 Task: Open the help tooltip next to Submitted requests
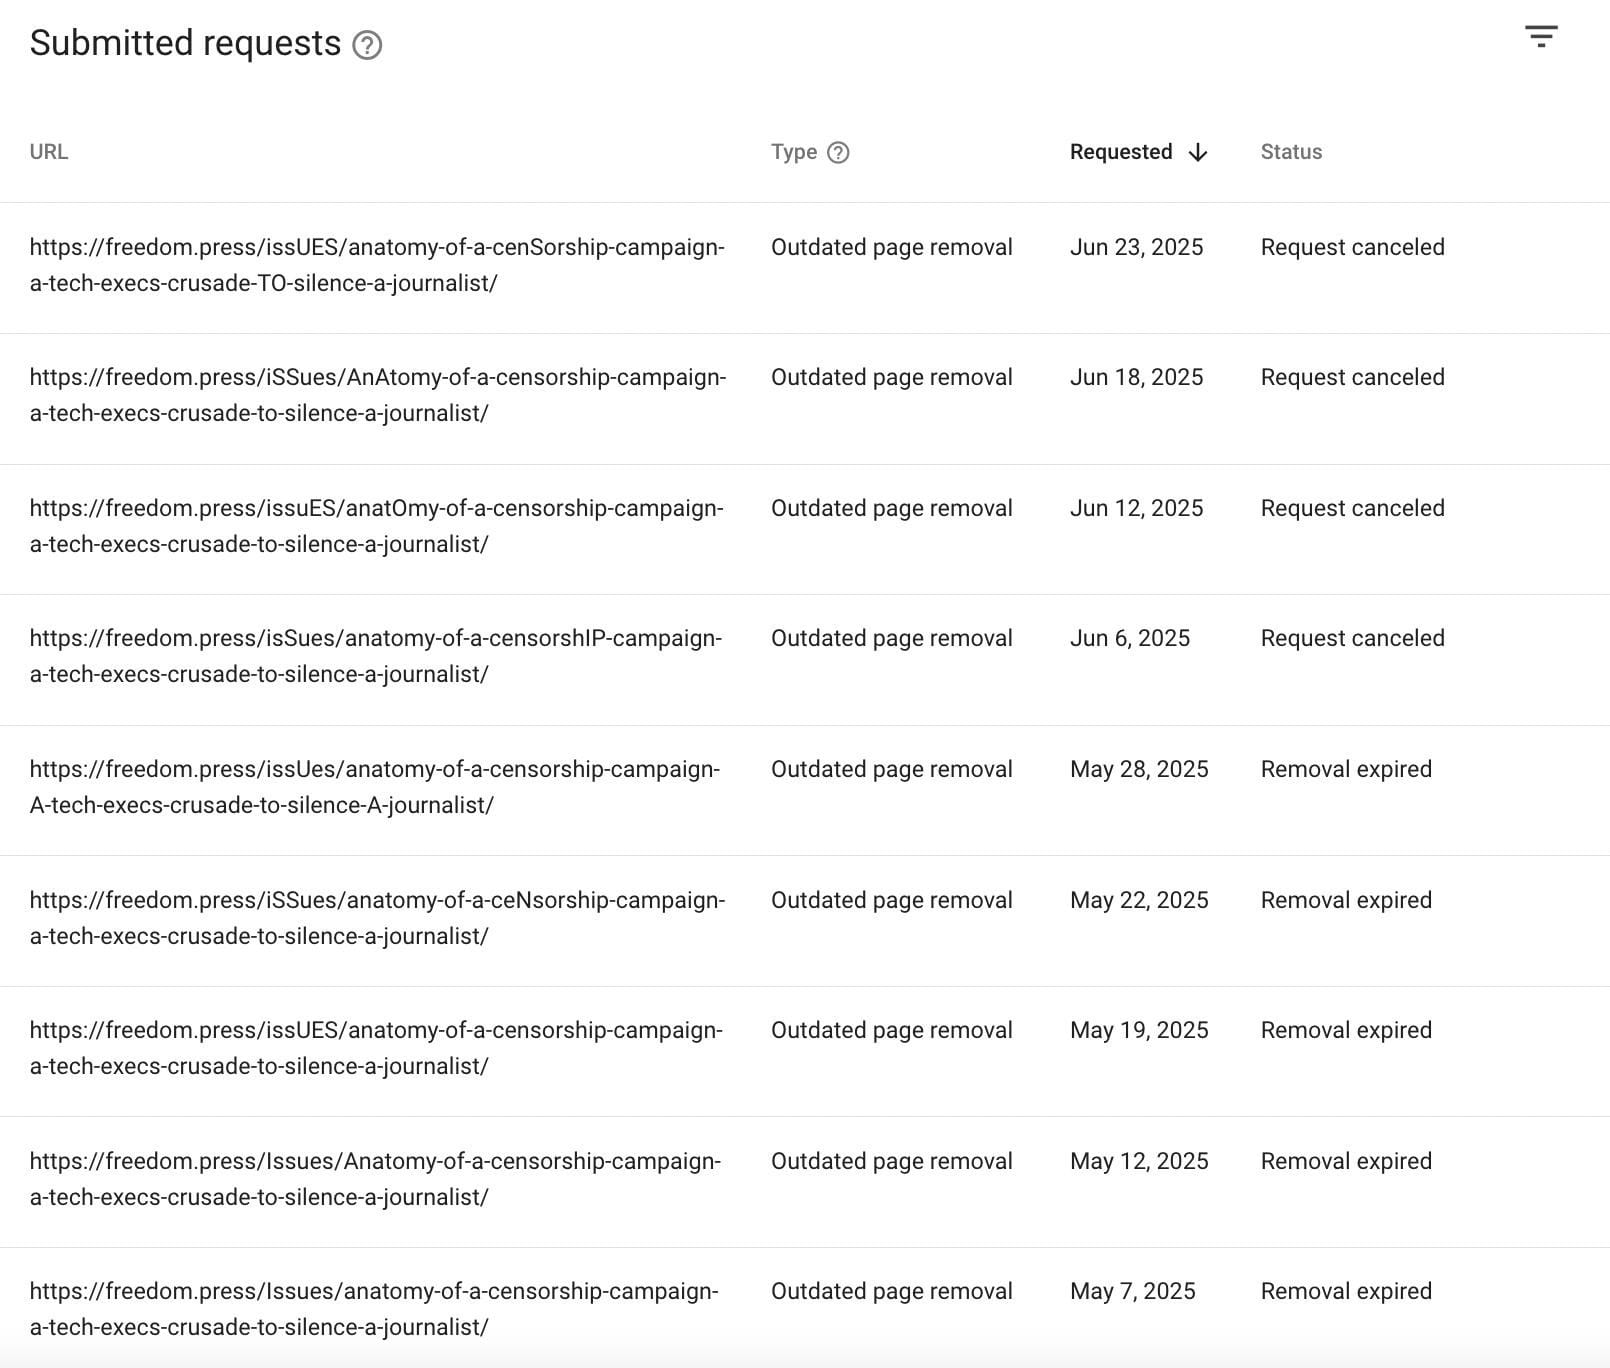click(x=369, y=44)
